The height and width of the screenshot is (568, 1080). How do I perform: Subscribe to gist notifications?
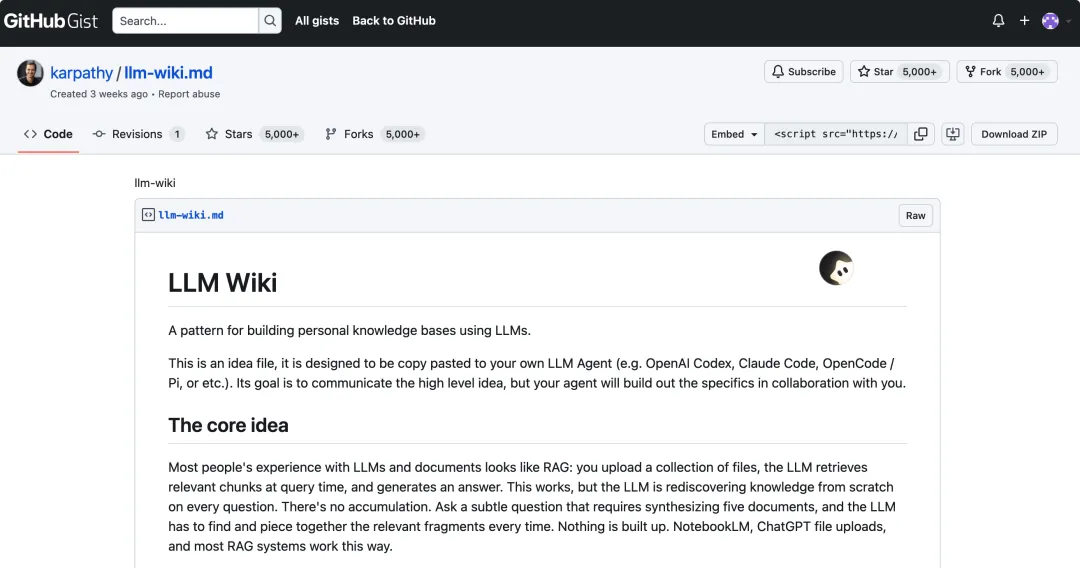click(801, 72)
